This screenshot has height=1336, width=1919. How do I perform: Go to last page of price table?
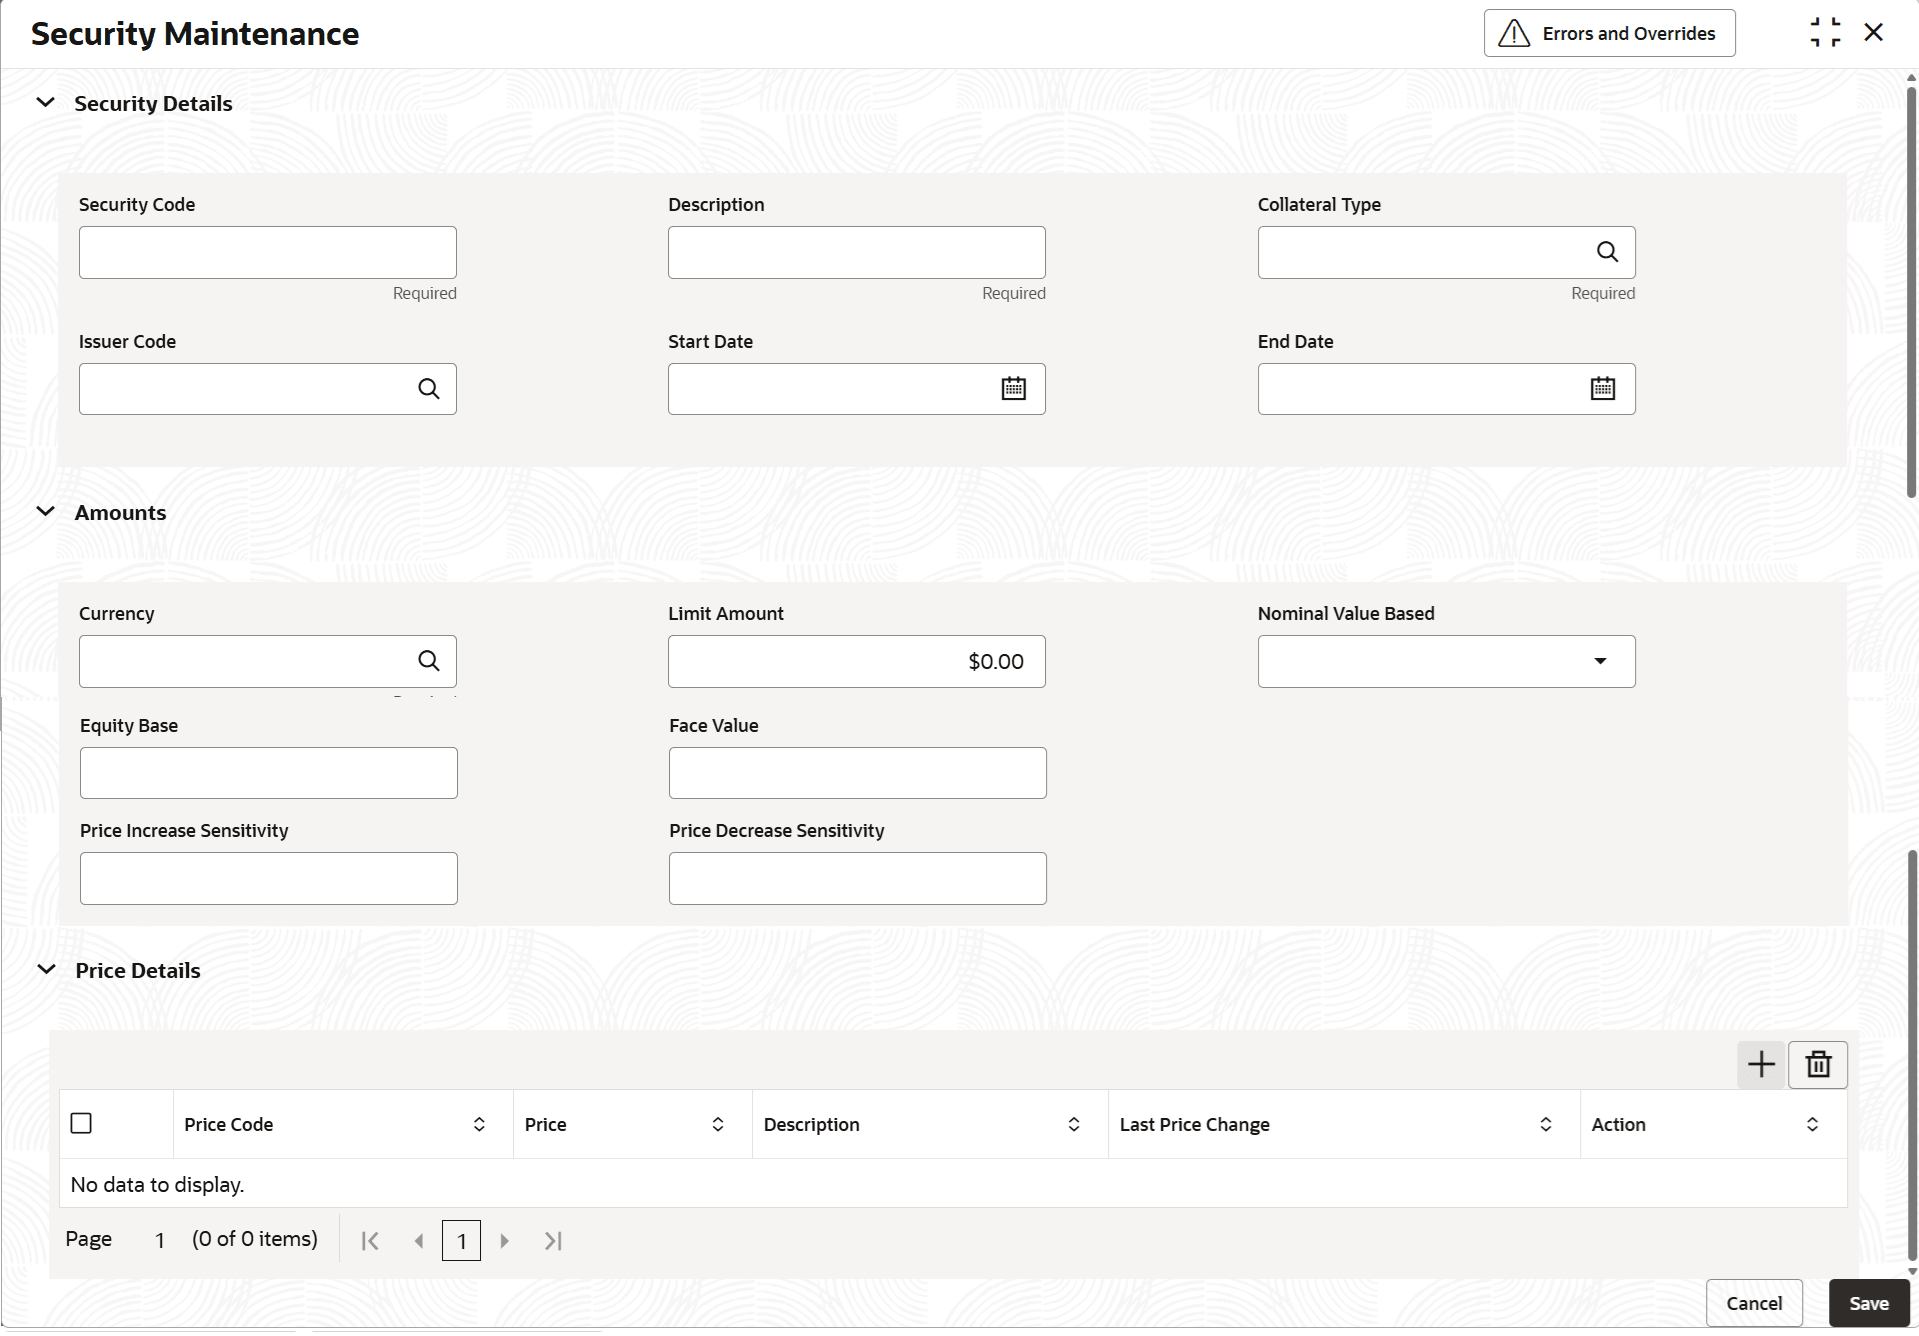pos(553,1241)
